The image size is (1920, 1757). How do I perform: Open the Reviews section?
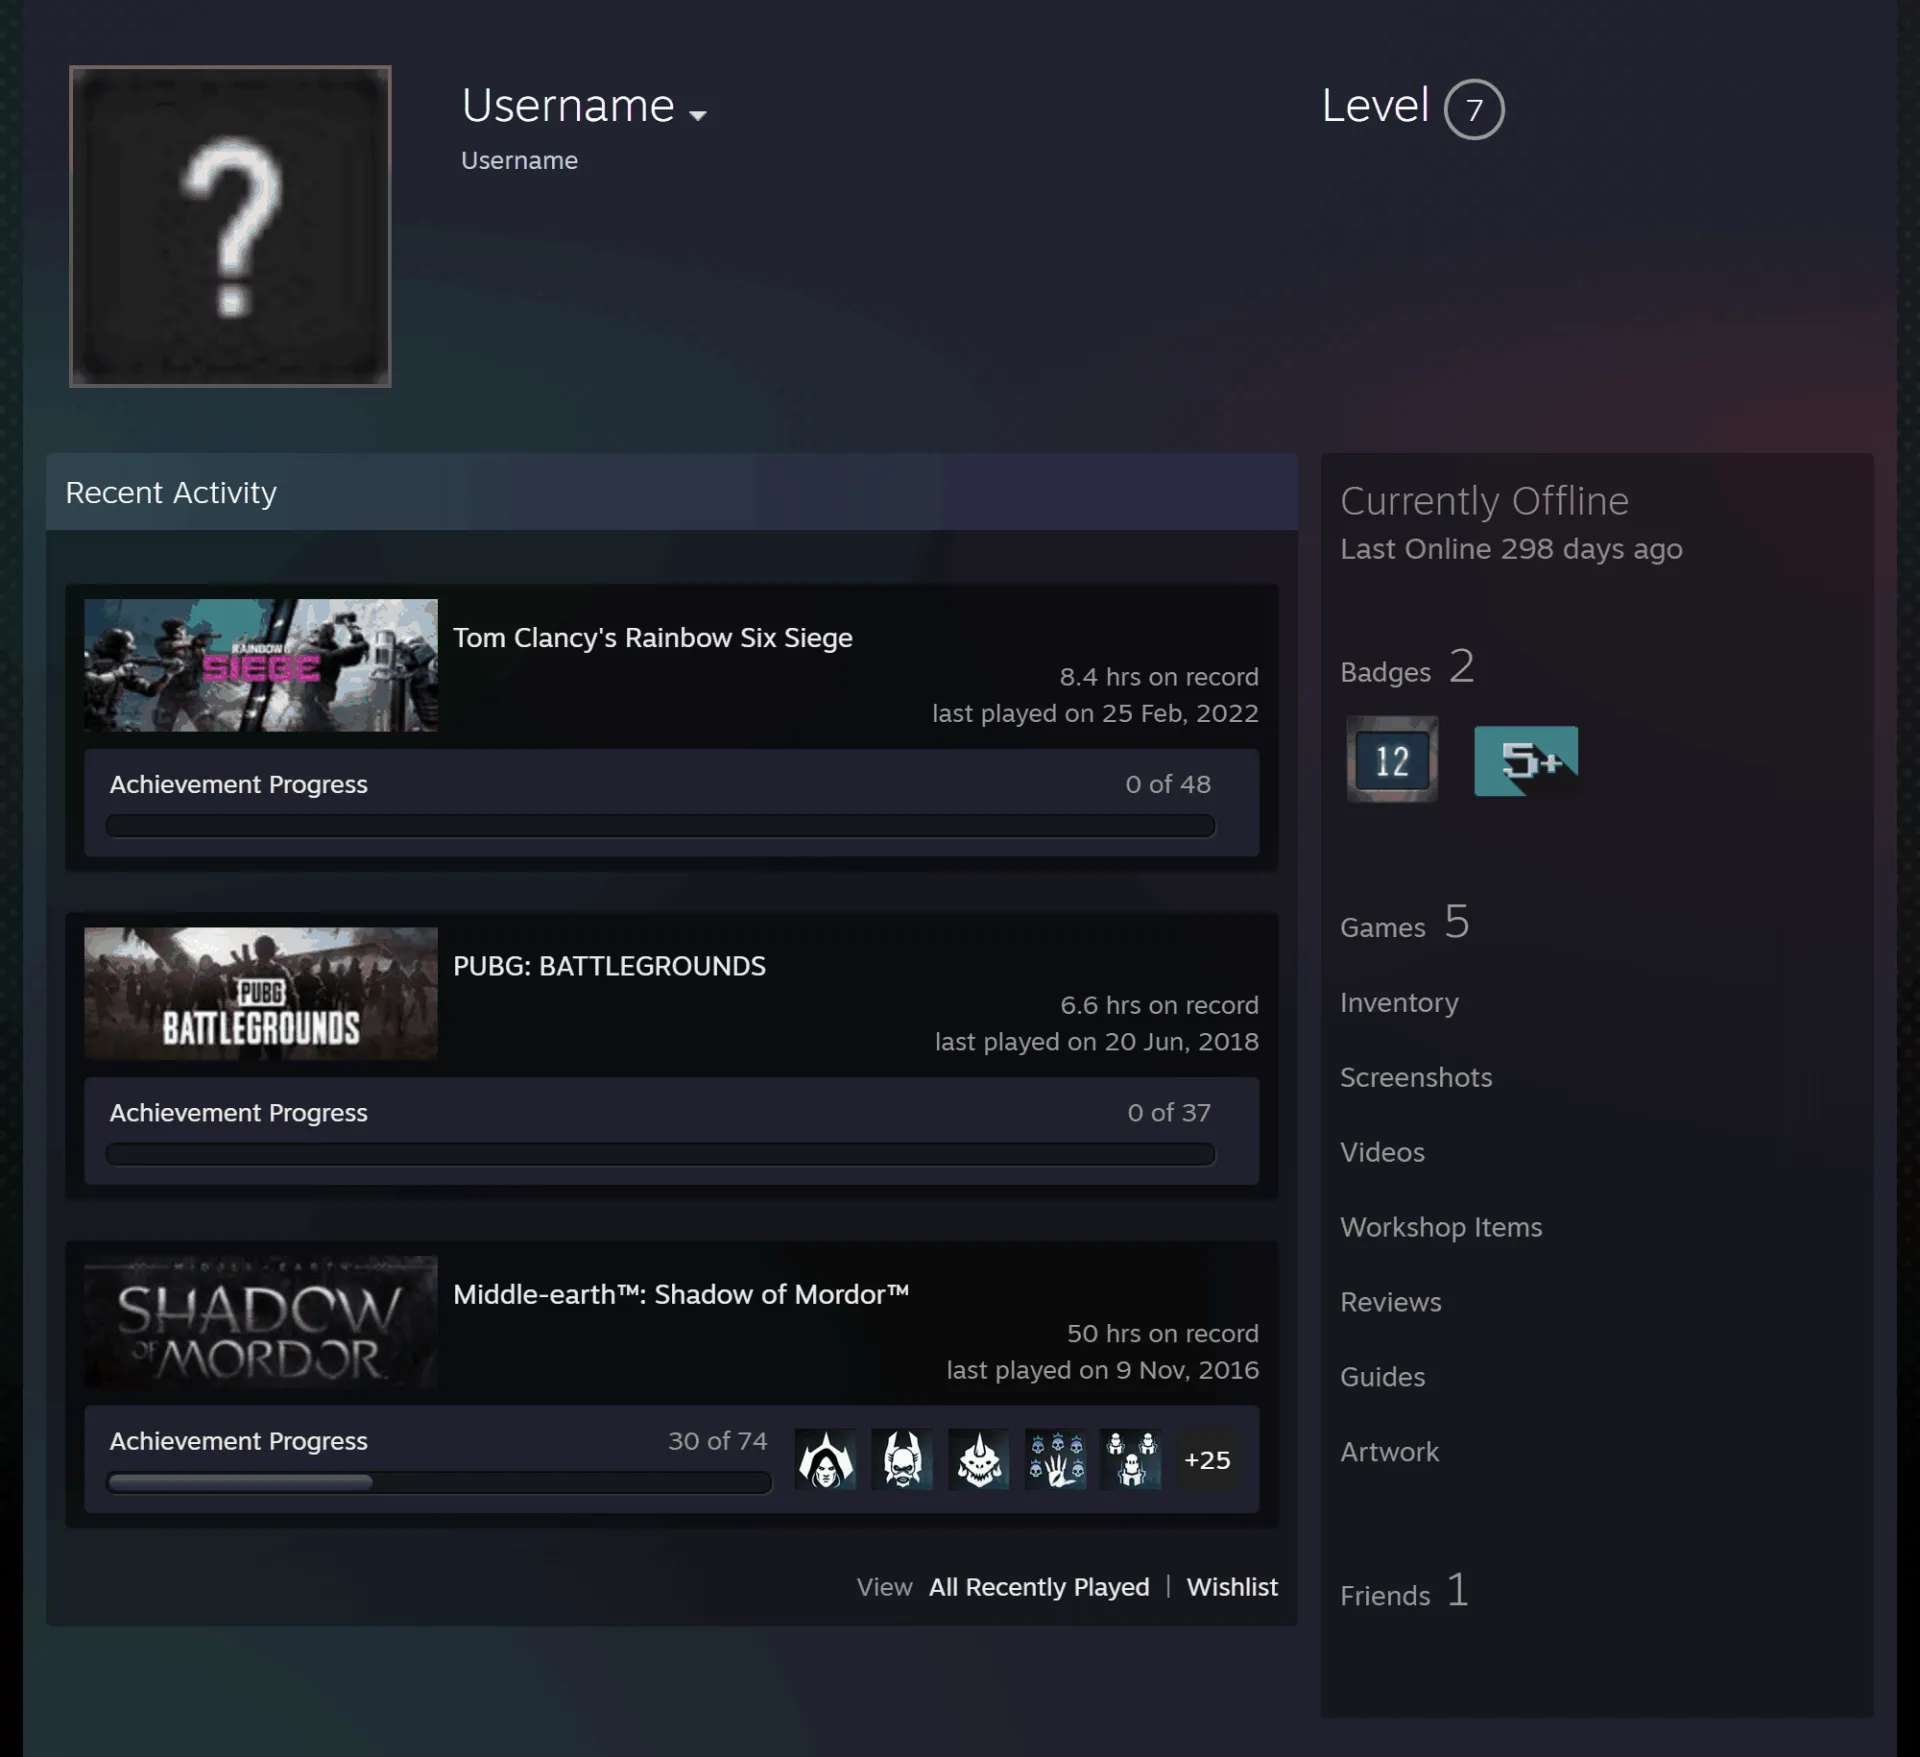pos(1391,1302)
